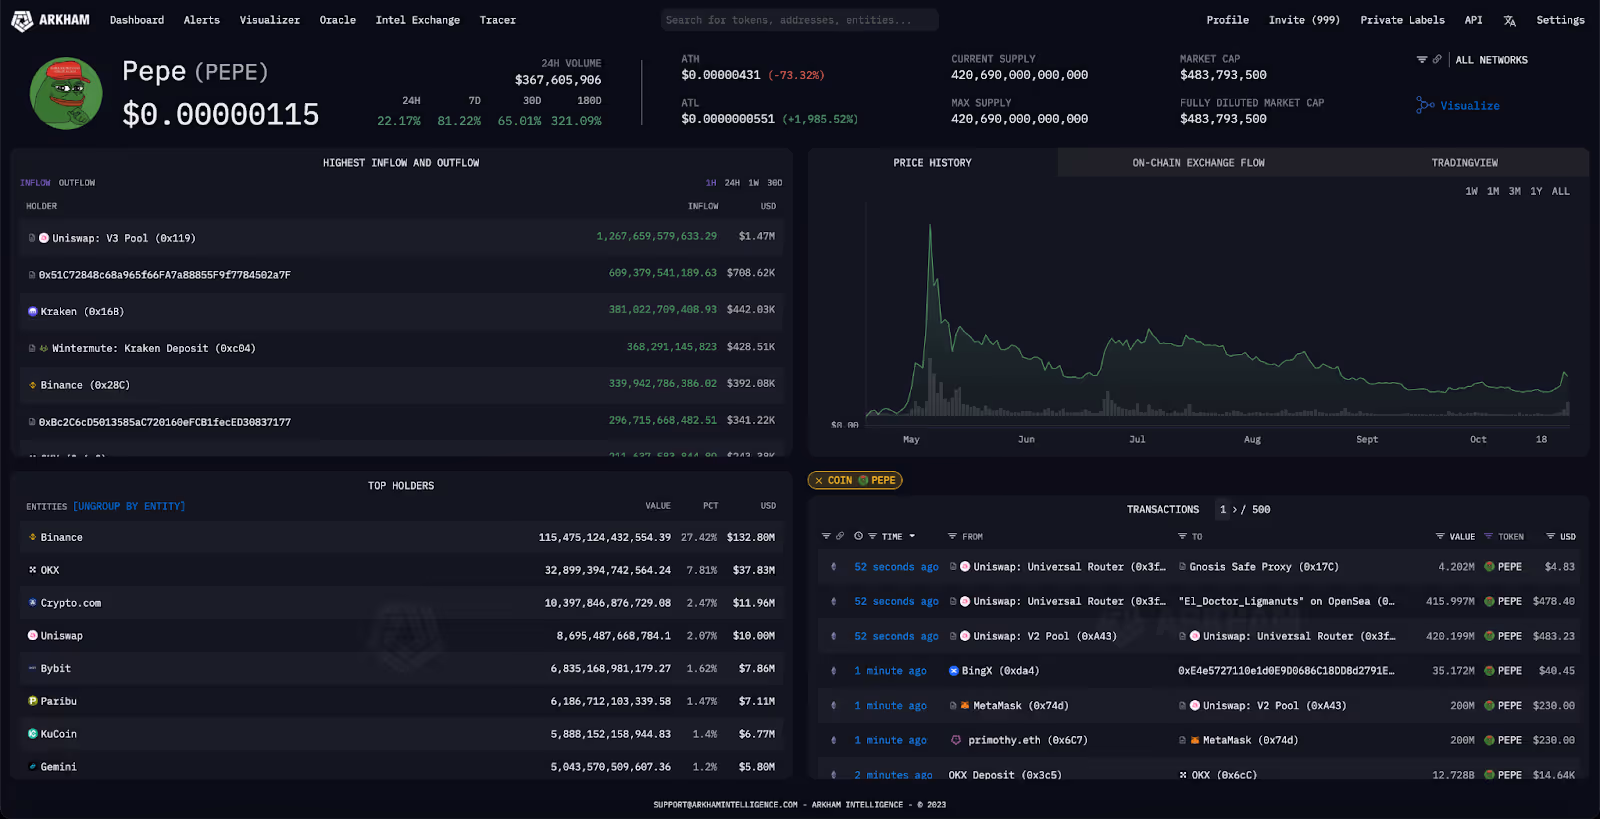
Task: Open the ALL NETWORKS selector
Action: click(1491, 60)
